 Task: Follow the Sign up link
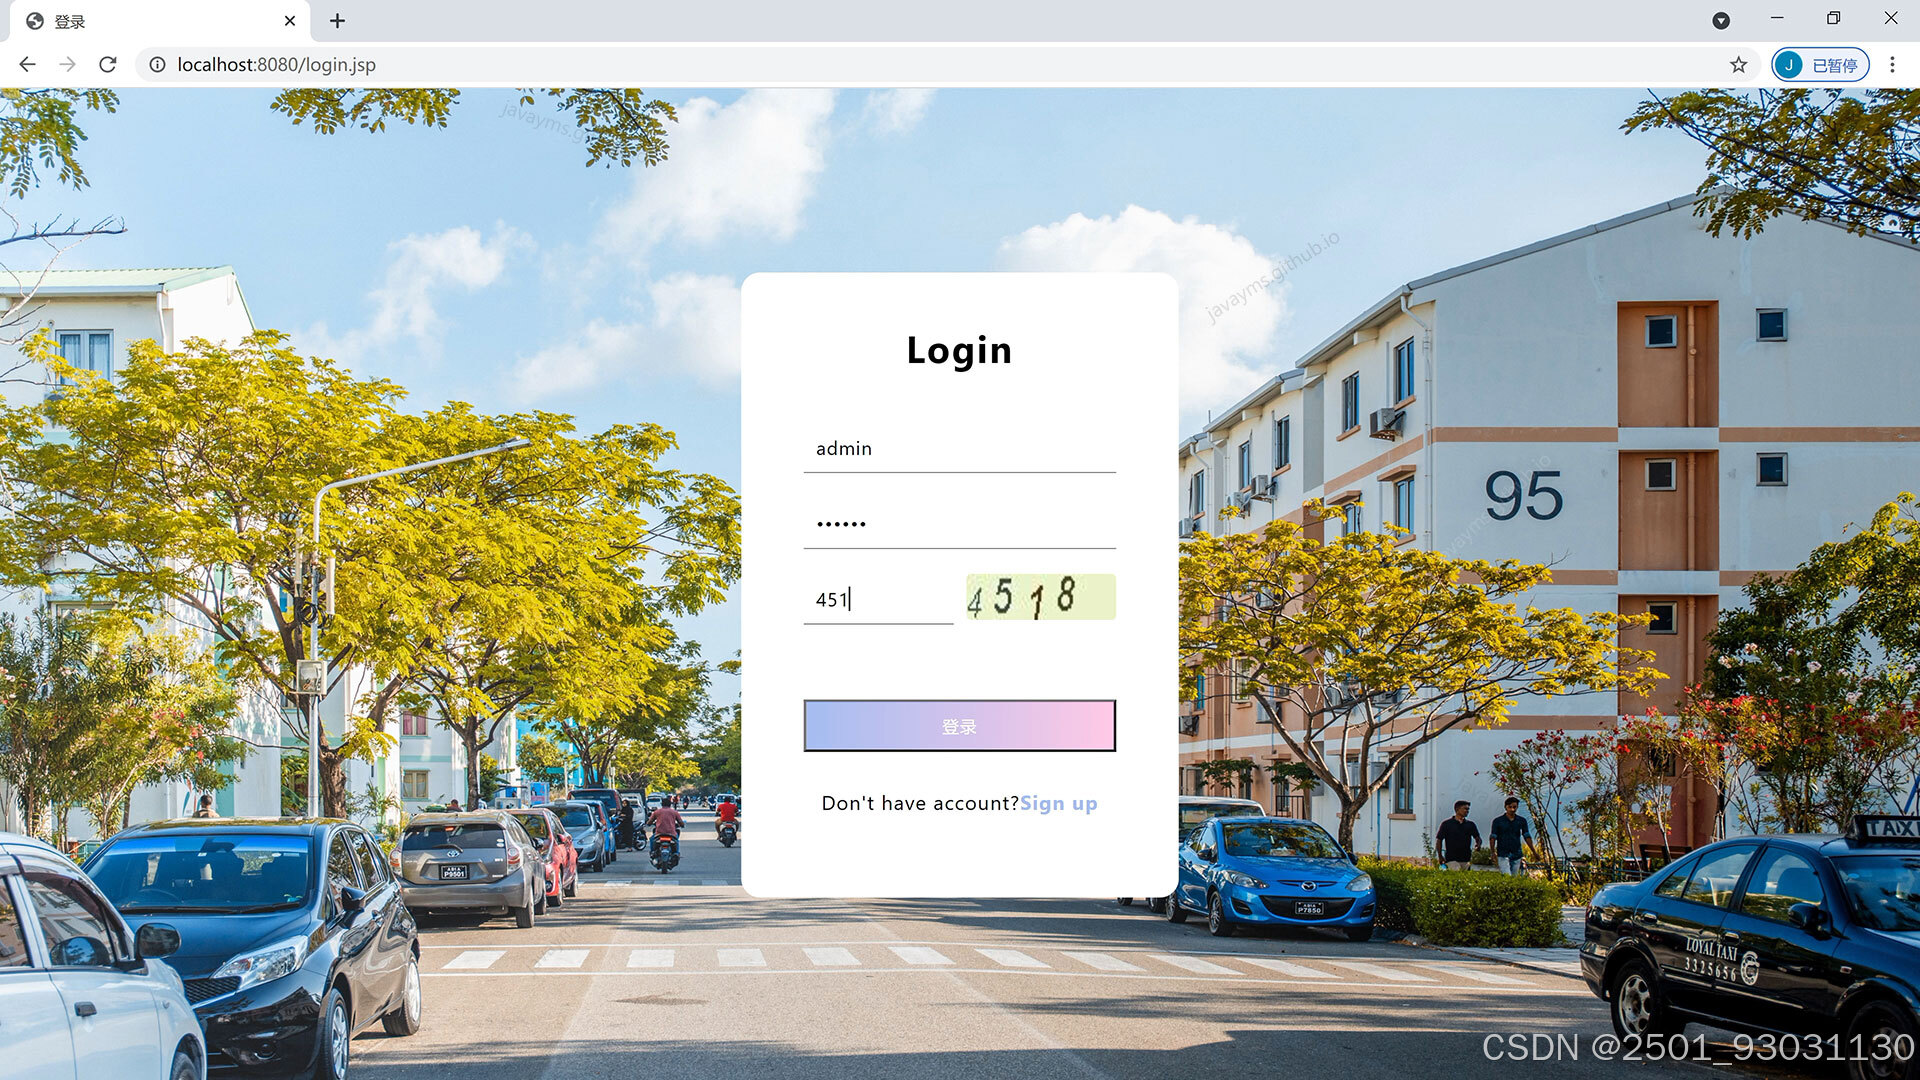1058,803
